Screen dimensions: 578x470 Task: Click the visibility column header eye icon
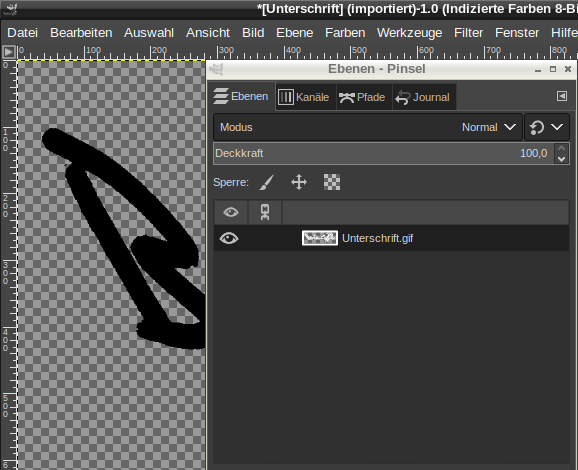(x=231, y=212)
